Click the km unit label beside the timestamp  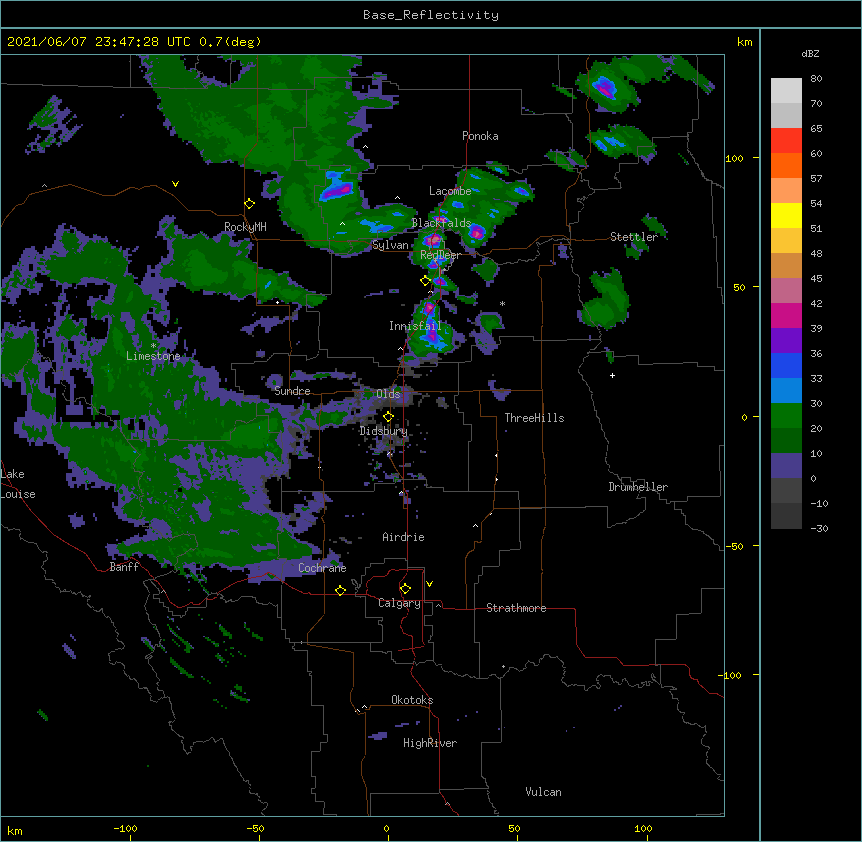click(x=745, y=42)
